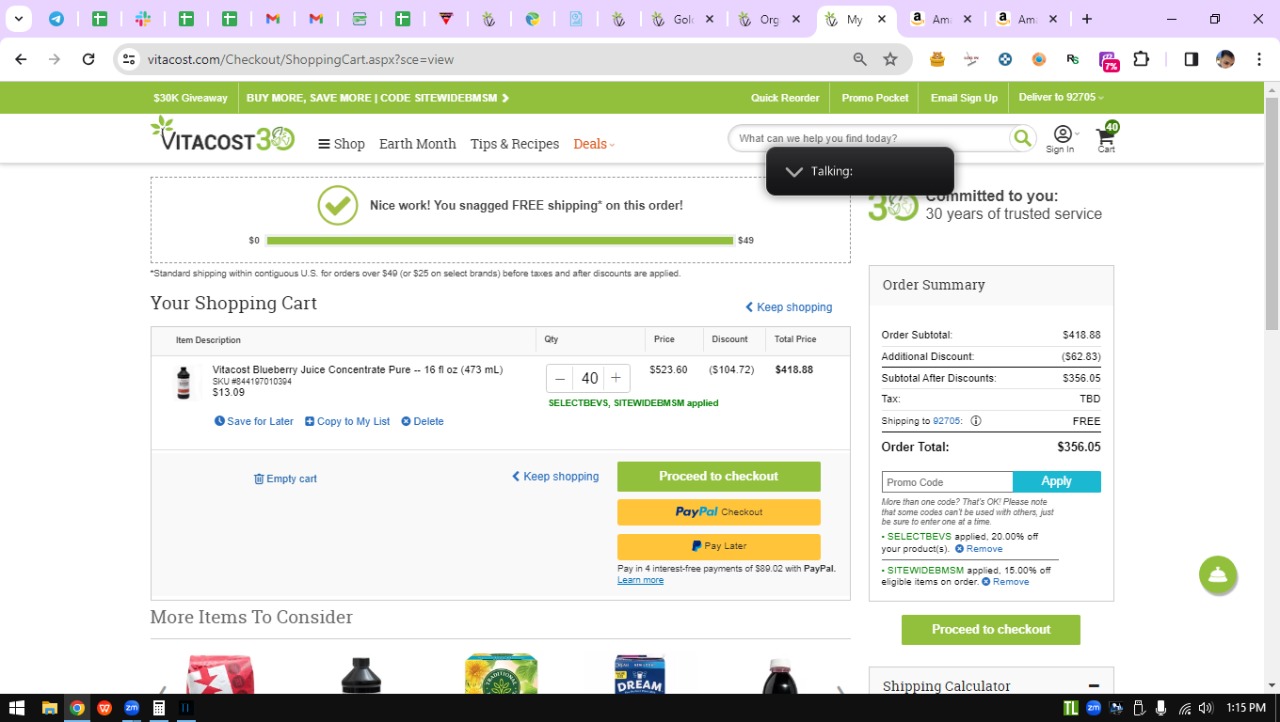The height and width of the screenshot is (722, 1280).
Task: Open Promo Pocket
Action: [x=875, y=98]
